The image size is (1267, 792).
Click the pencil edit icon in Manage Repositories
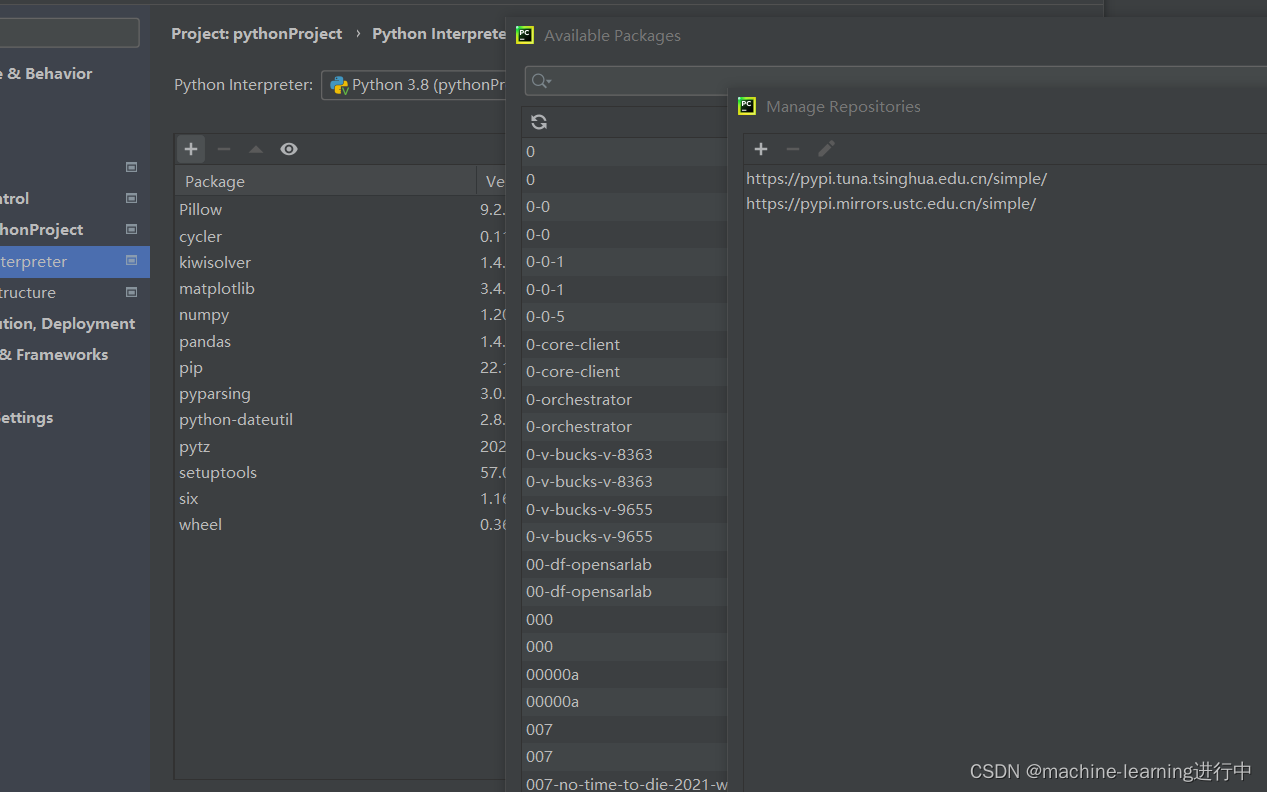point(826,149)
